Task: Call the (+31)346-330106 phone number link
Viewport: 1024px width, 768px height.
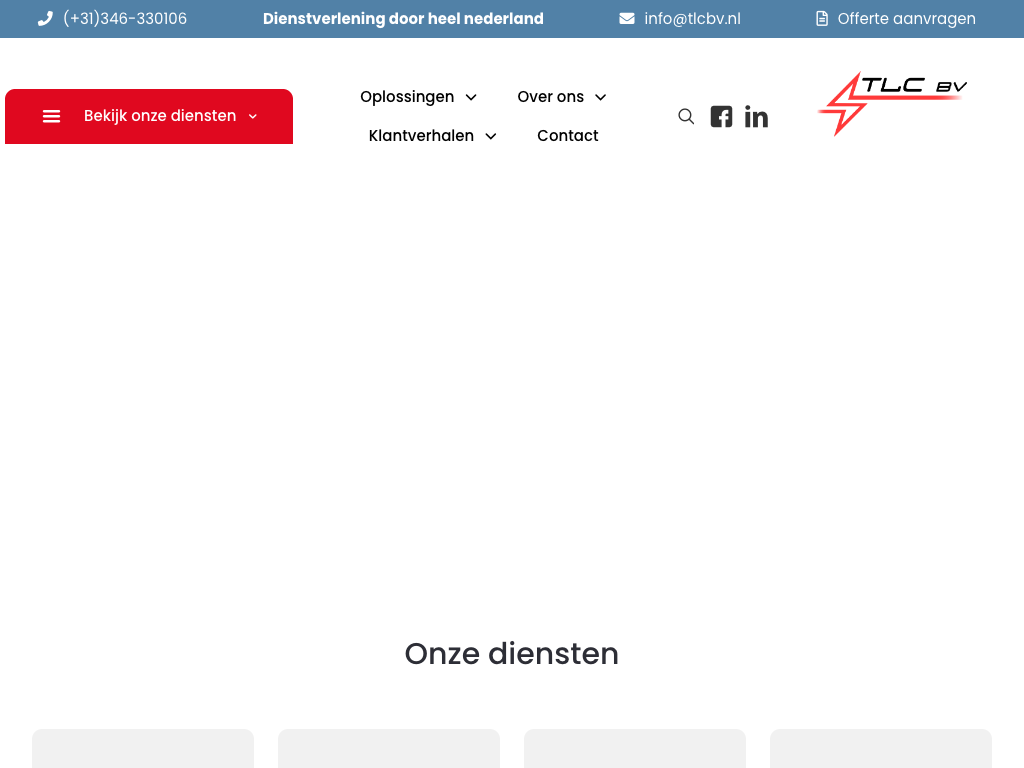Action: click(124, 19)
